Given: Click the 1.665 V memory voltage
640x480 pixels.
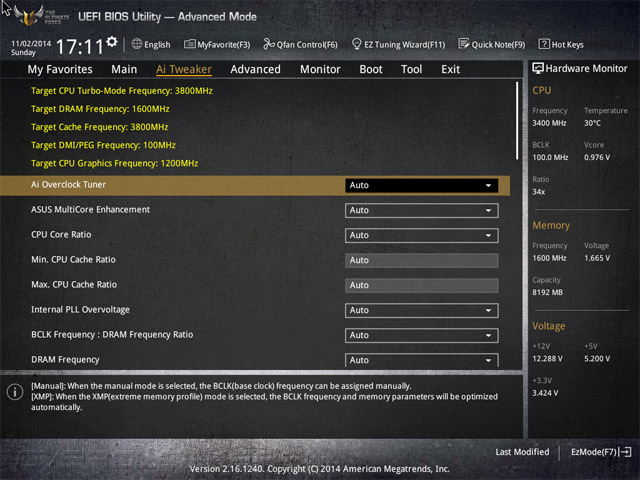Looking at the screenshot, I should 597,258.
